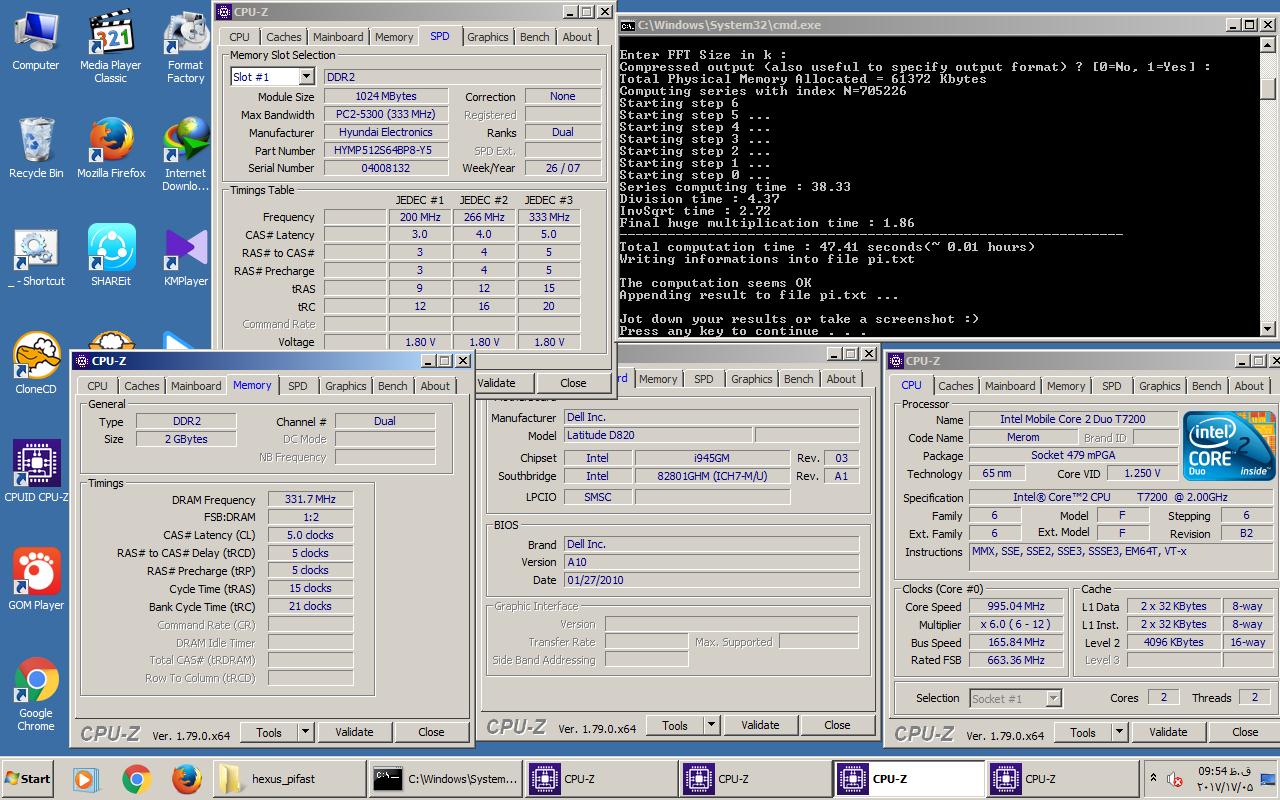Open KMPlayer desktop shortcut
Viewport: 1280px width, 800px height.
186,256
